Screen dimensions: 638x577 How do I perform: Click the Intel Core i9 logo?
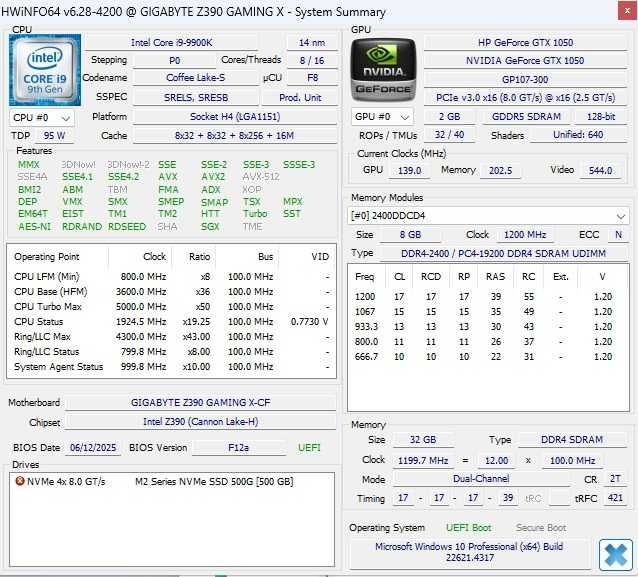45,70
